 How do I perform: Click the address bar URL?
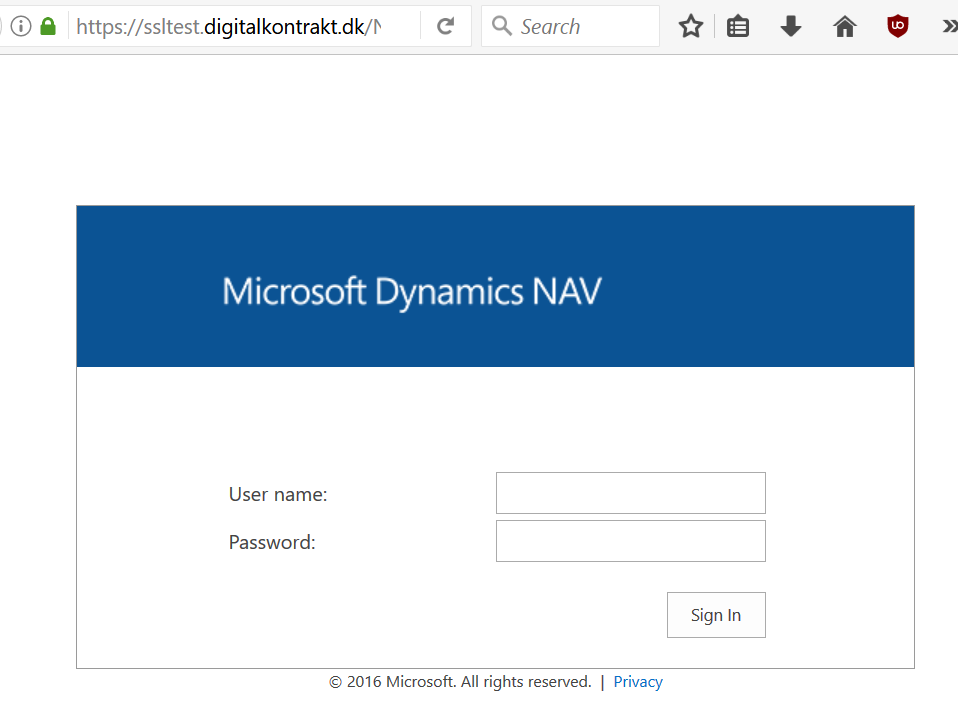point(229,26)
